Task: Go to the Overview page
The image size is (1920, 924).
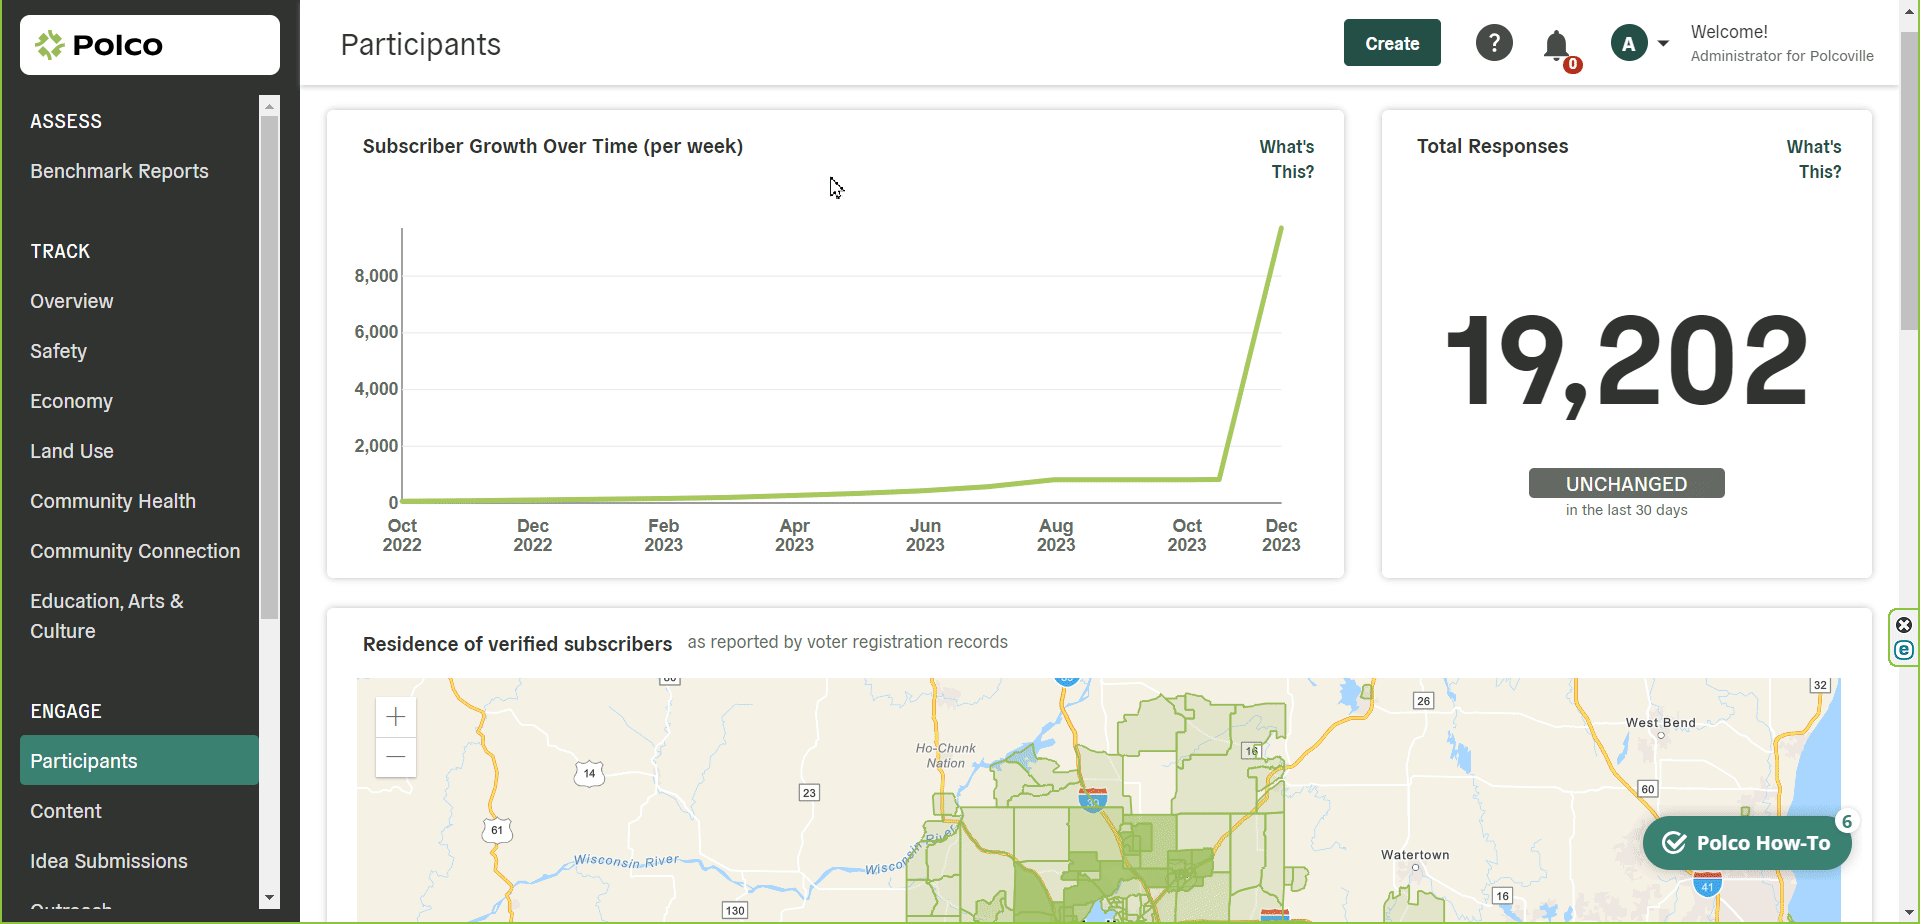Action: pos(71,301)
